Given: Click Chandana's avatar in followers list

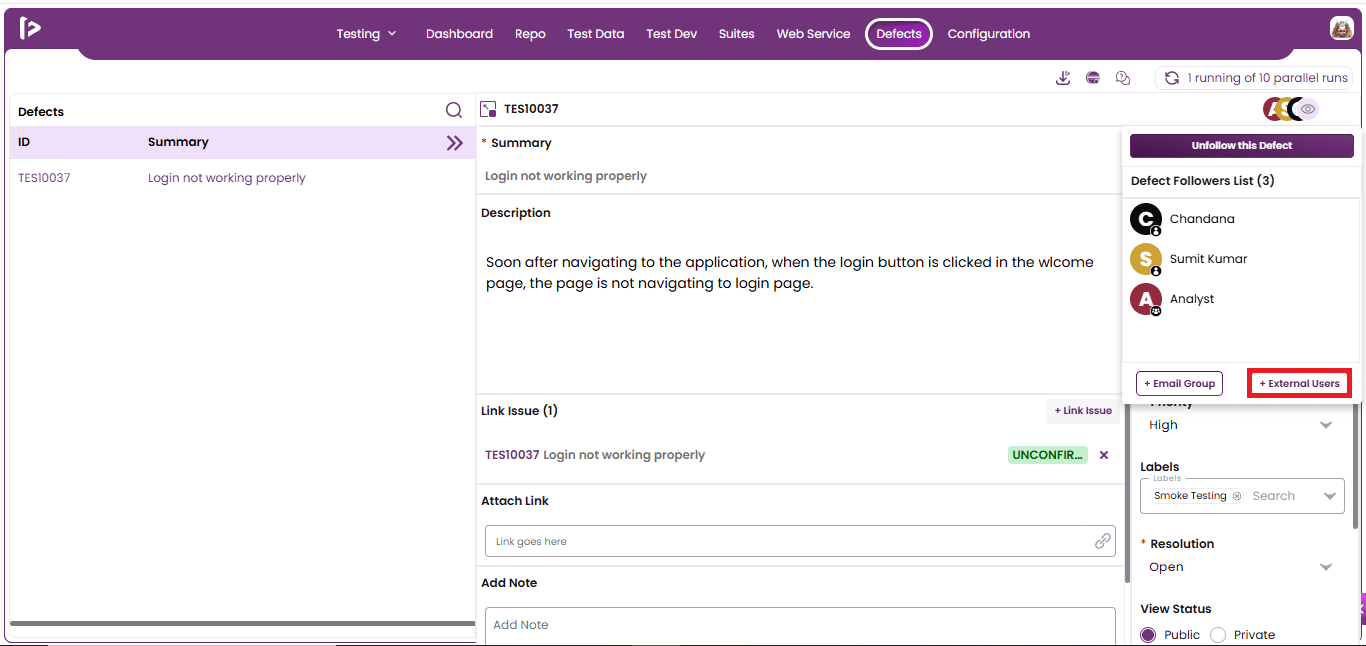Looking at the screenshot, I should pyautogui.click(x=1146, y=219).
